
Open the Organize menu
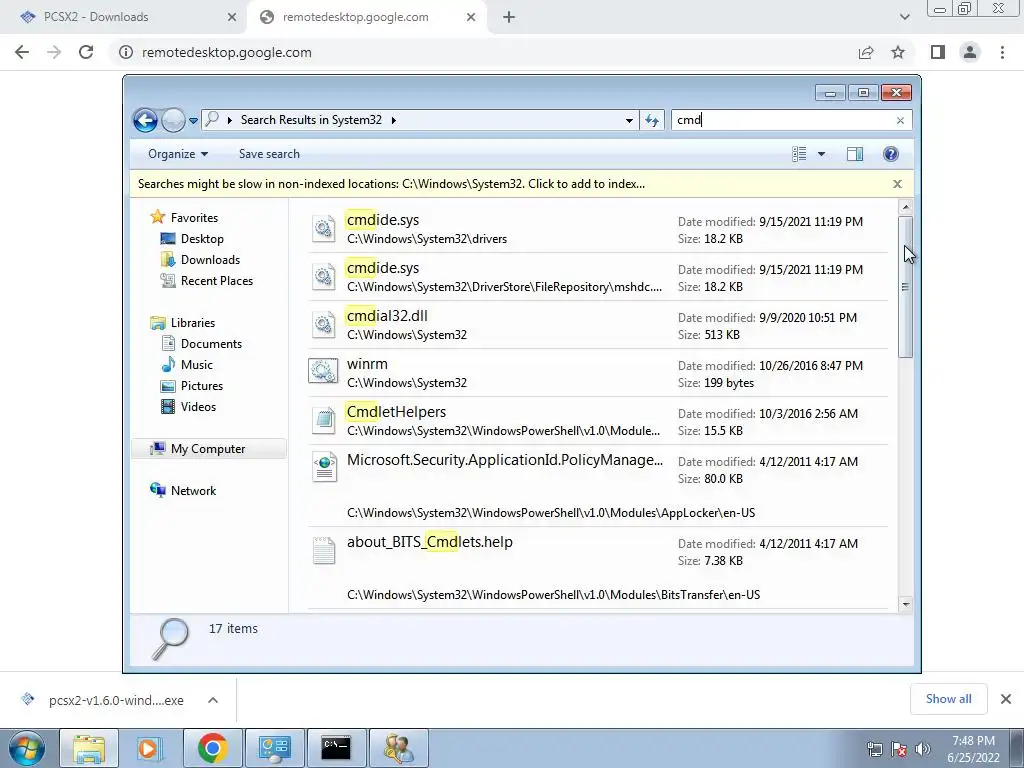[x=178, y=154]
